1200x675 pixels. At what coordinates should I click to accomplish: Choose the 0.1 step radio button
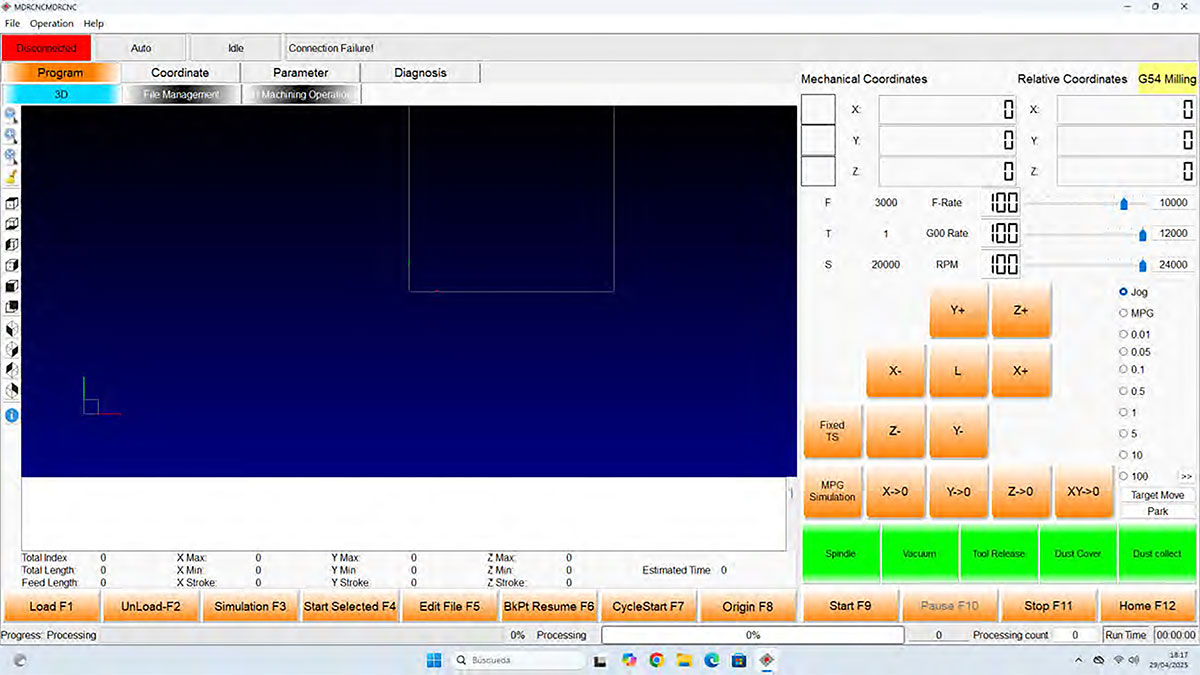pyautogui.click(x=1124, y=369)
